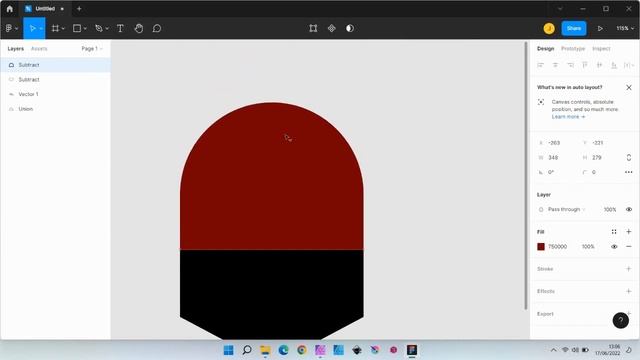This screenshot has height=360, width=640.
Task: Click align horizontal centers icon
Action: tap(555, 65)
